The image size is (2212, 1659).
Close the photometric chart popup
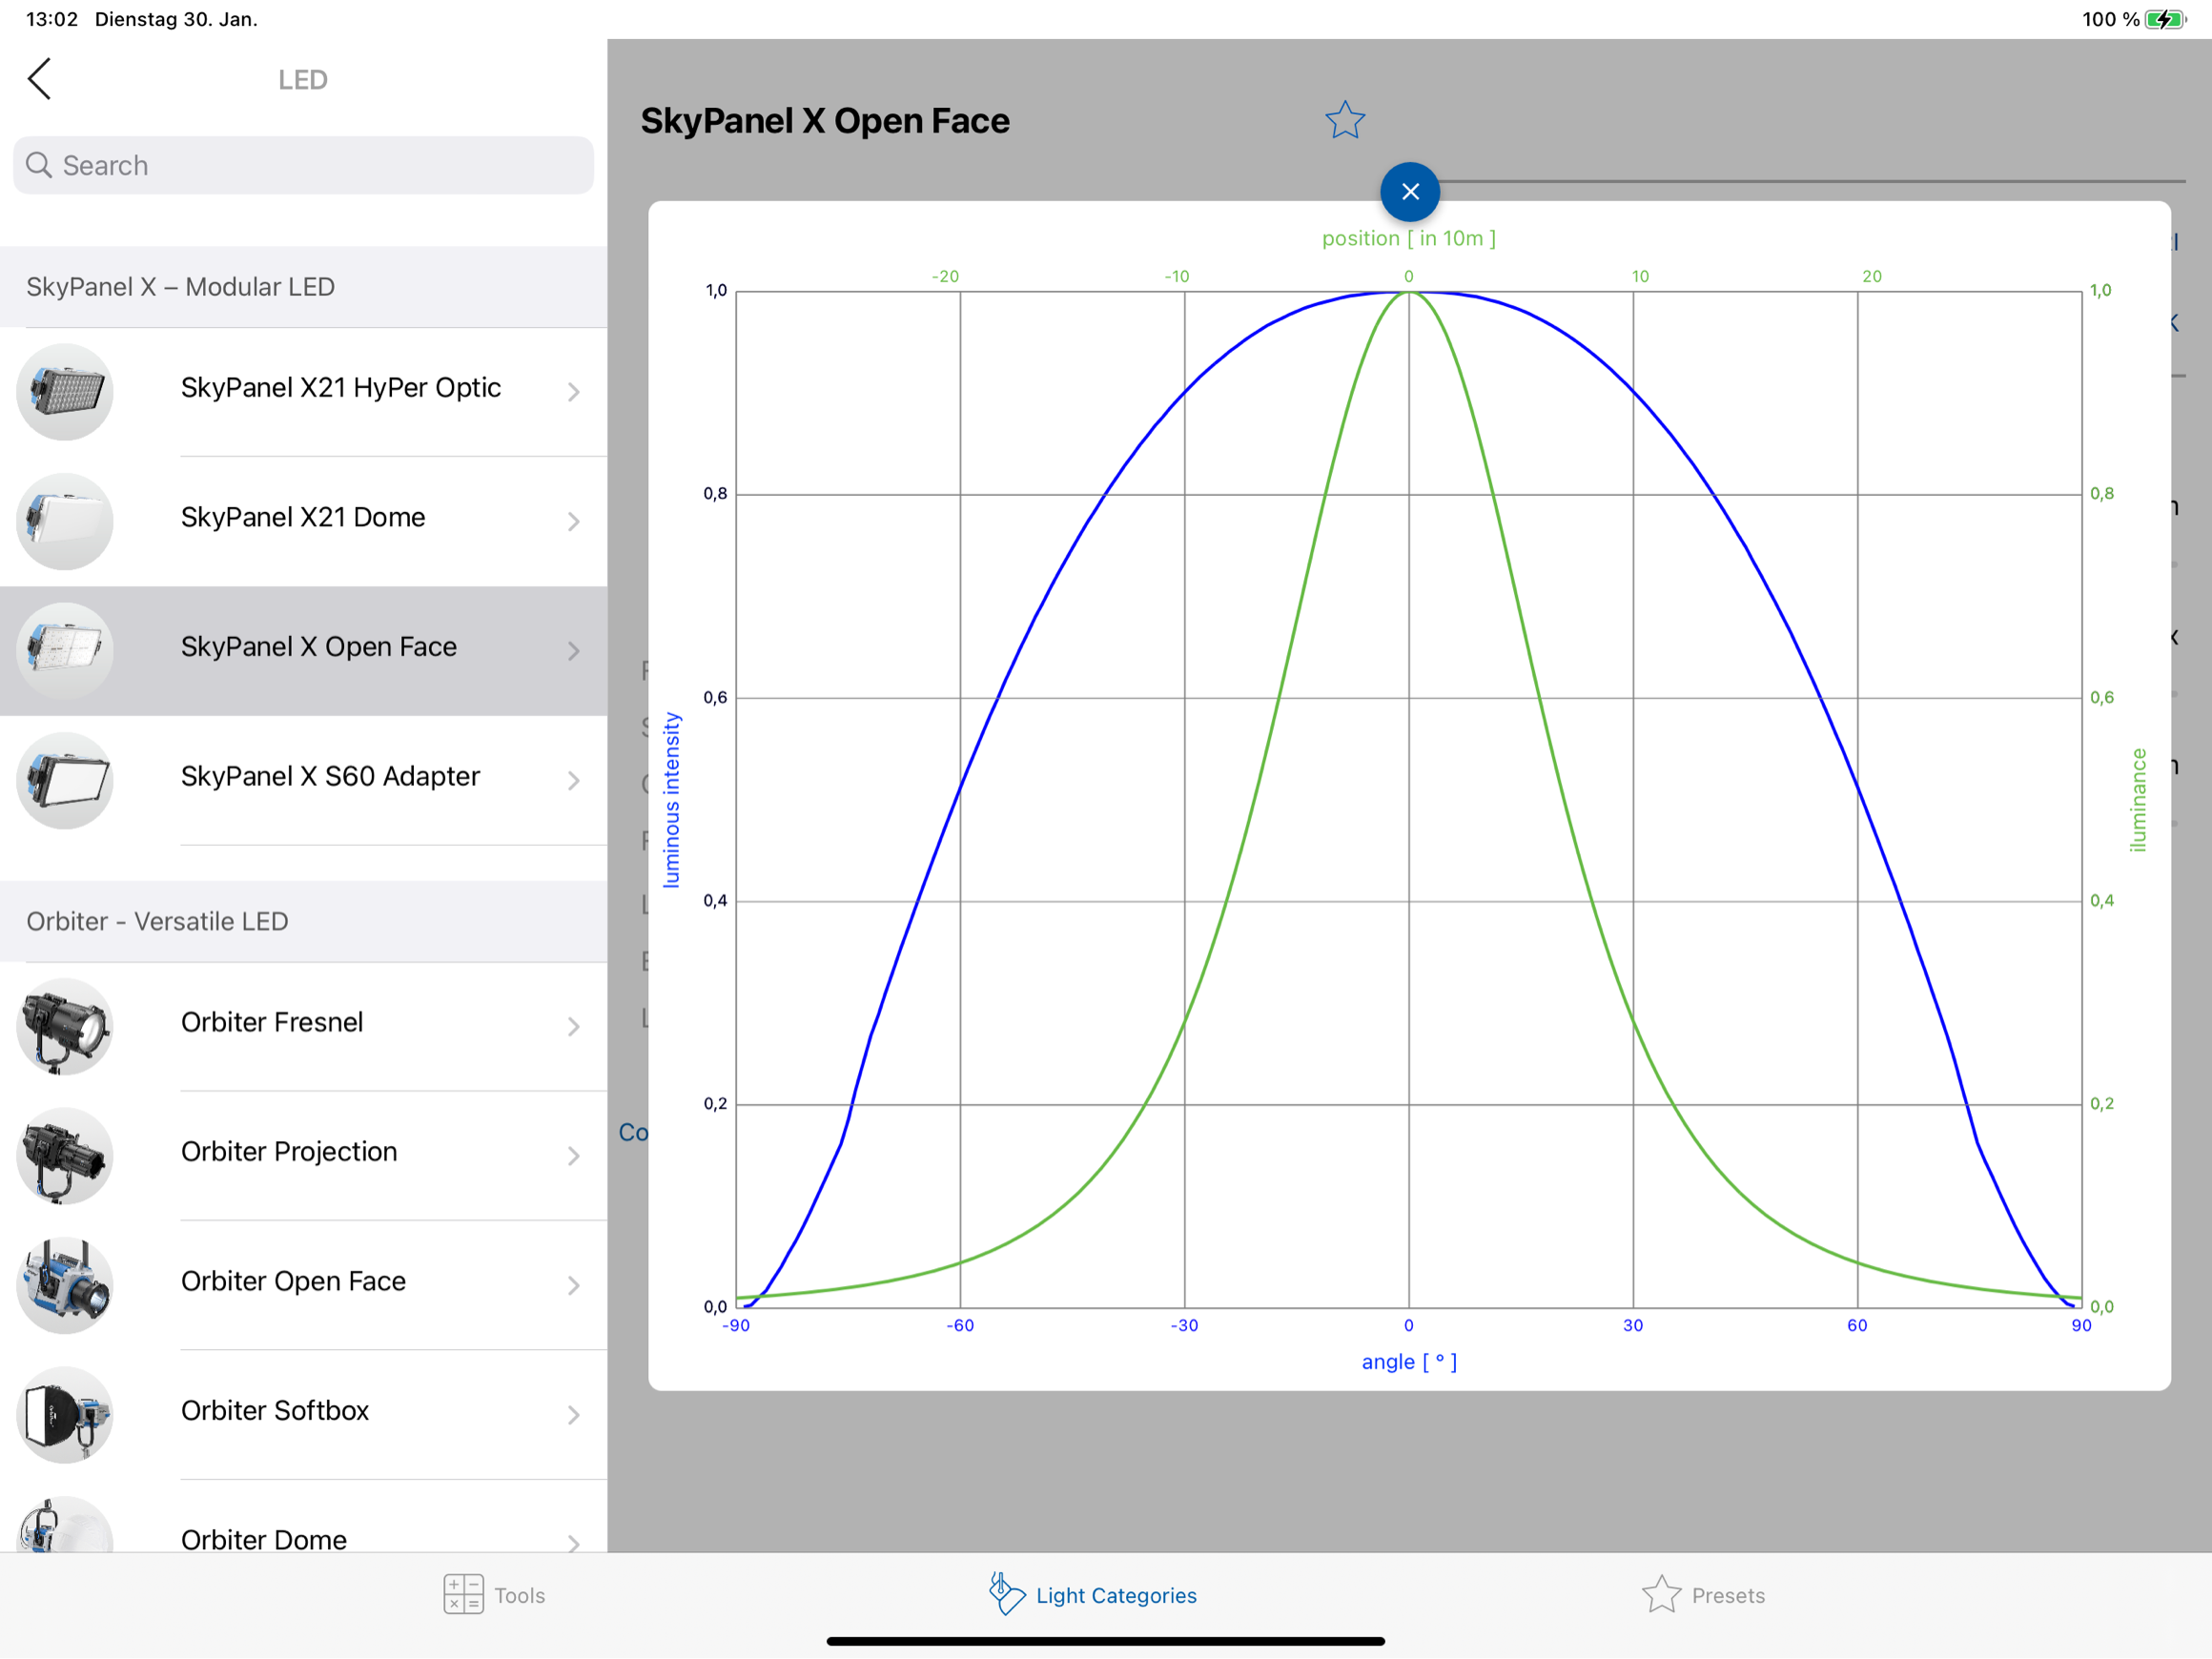(1410, 192)
